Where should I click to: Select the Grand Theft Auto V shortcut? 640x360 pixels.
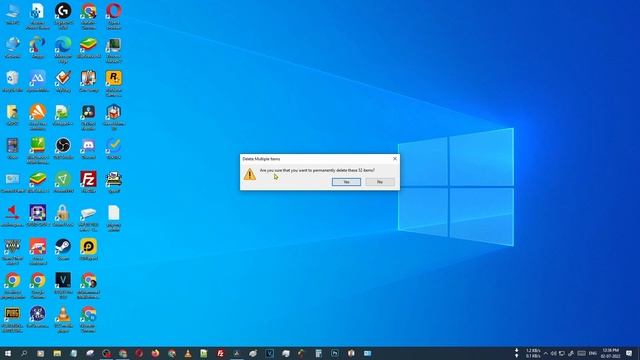click(x=12, y=251)
